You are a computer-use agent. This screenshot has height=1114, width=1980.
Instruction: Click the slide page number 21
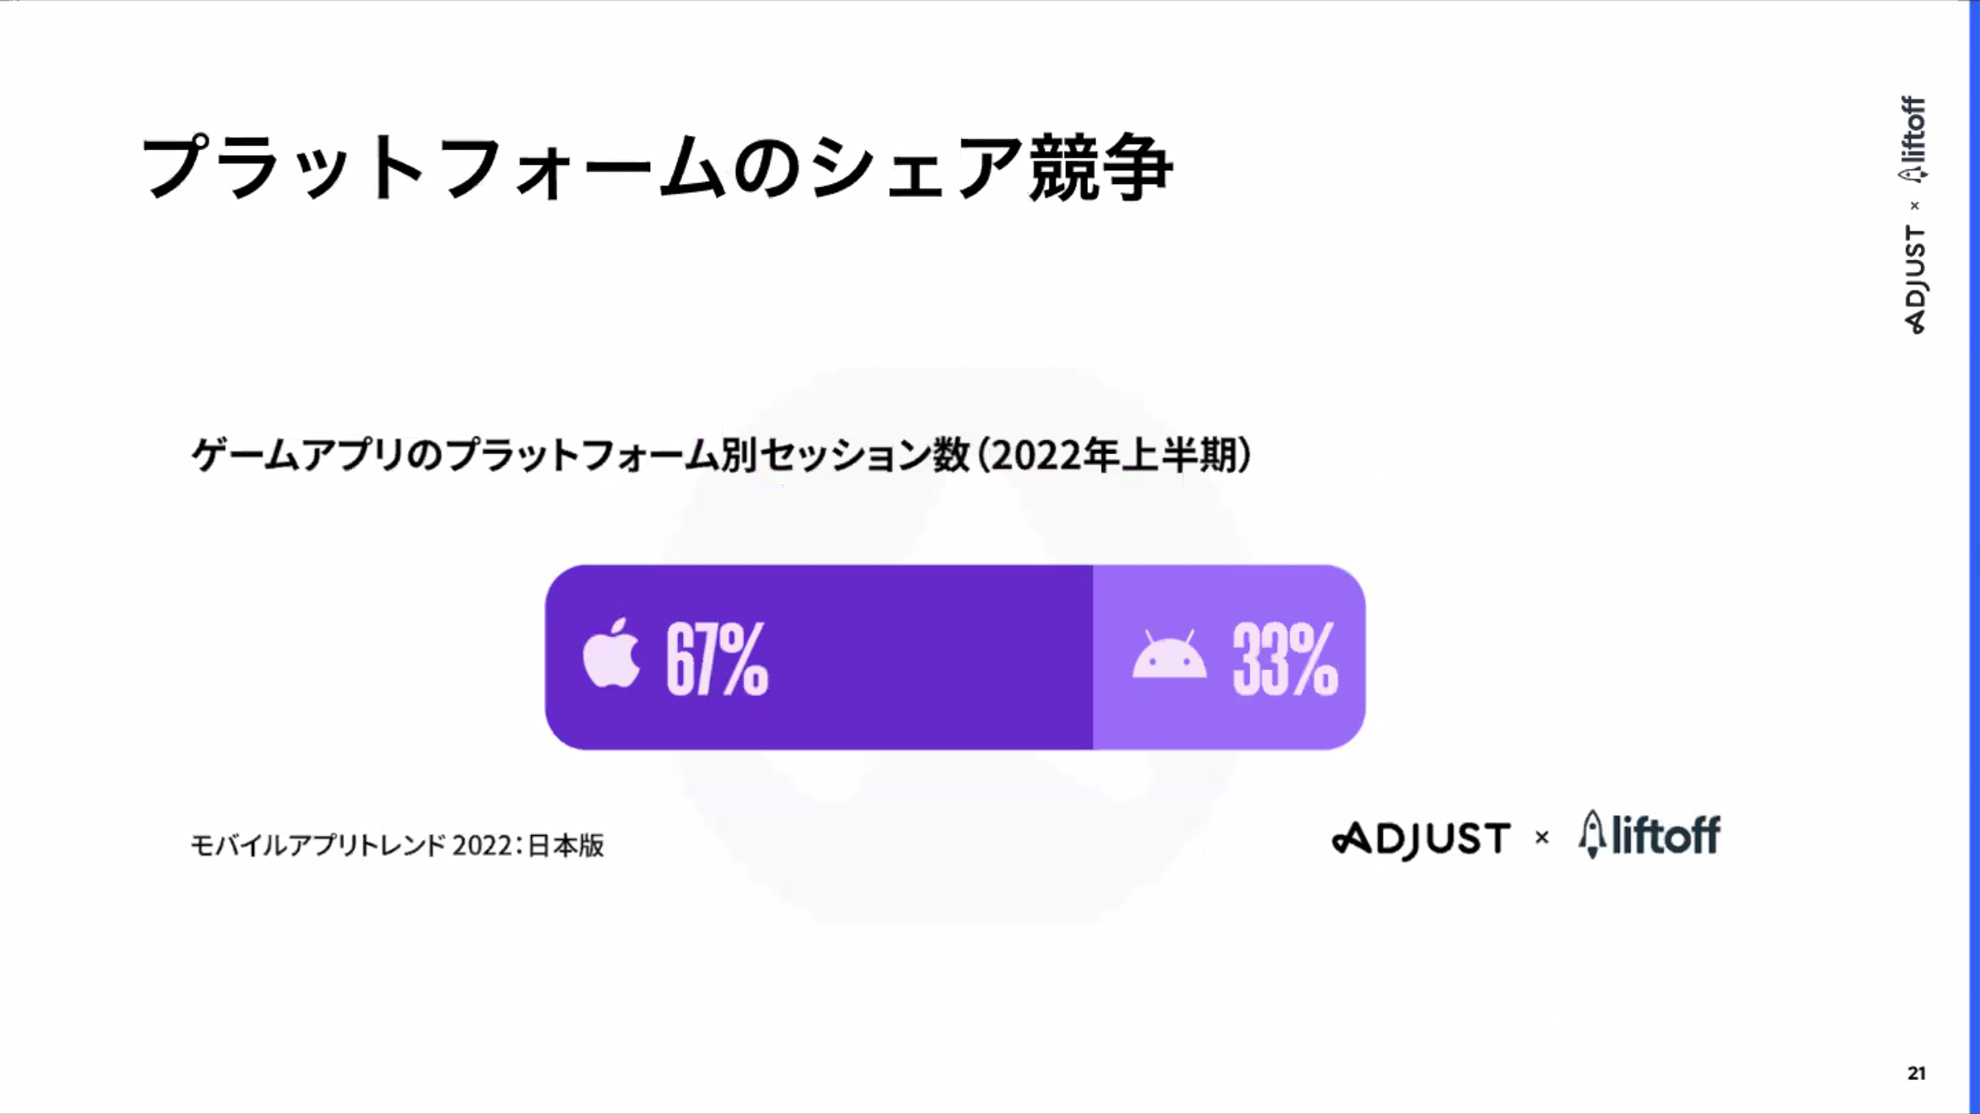[x=1916, y=1073]
